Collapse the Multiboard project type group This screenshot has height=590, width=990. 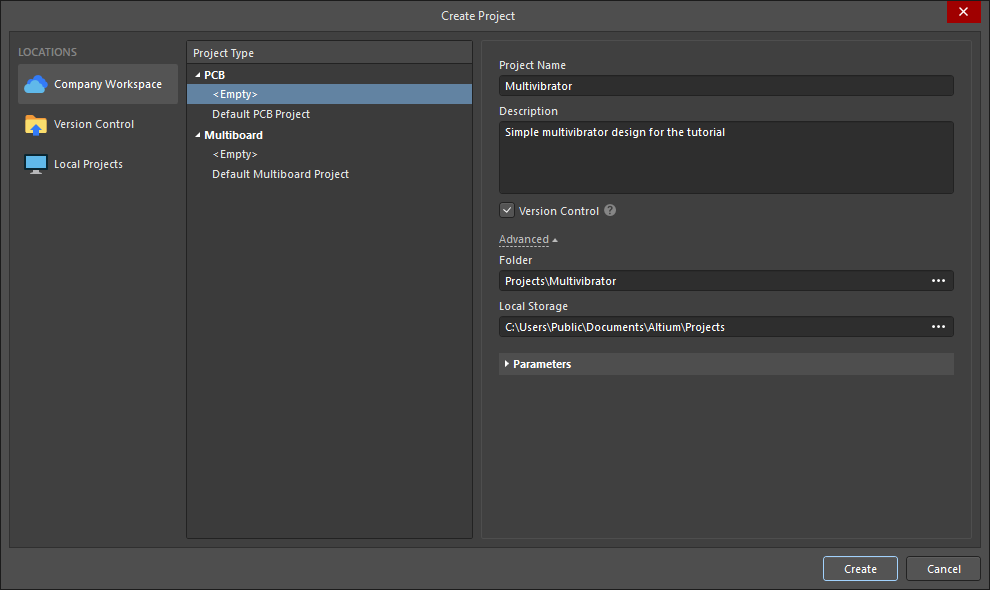pyautogui.click(x=198, y=135)
